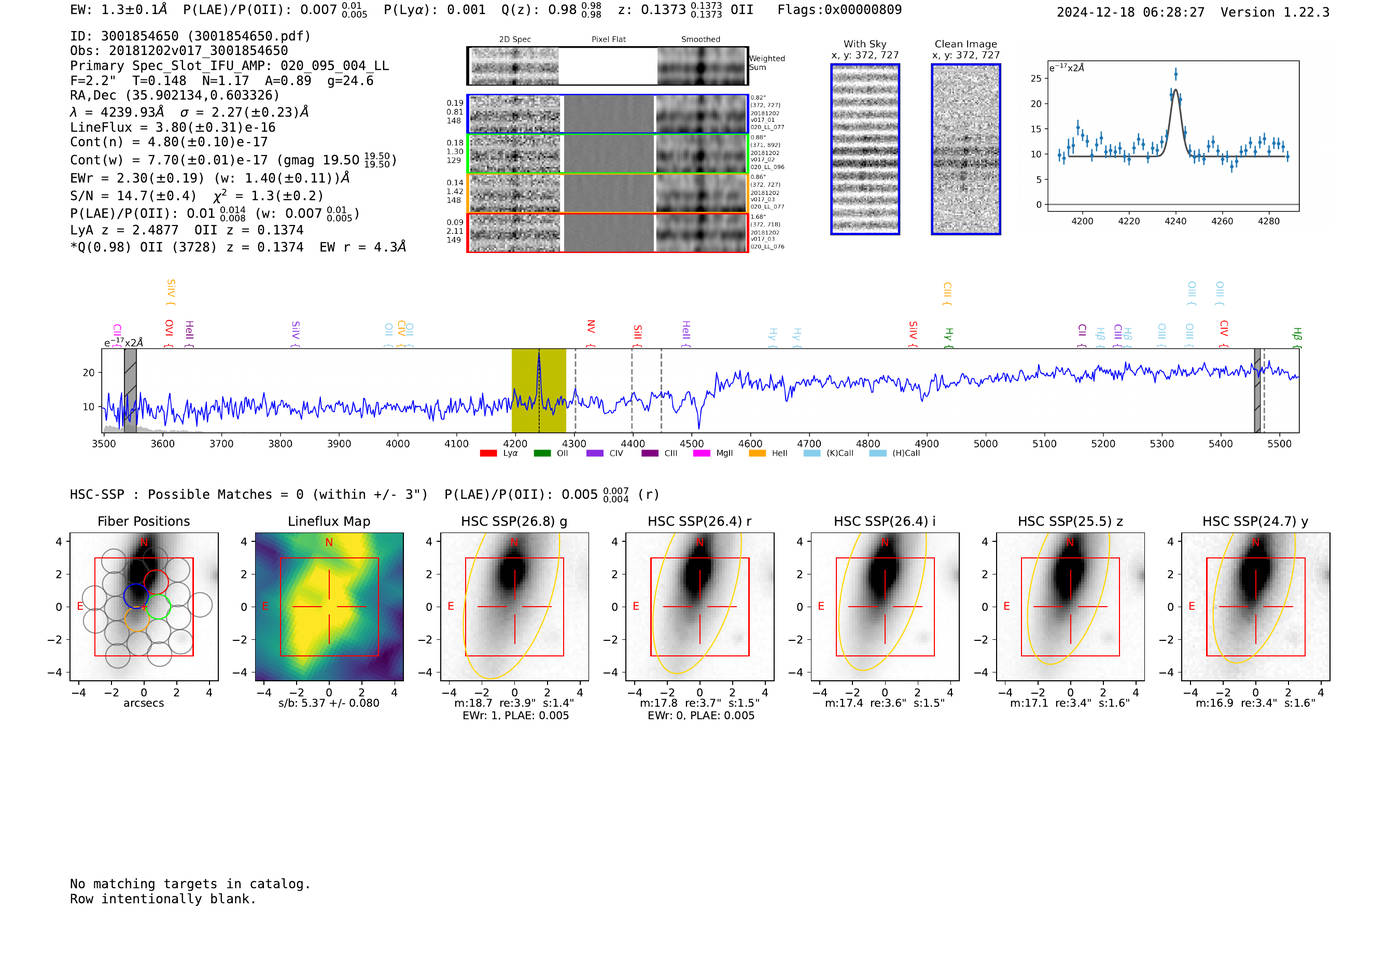Click the Row intentionally blank text
This screenshot has height=953, width=1400.
[x=163, y=899]
